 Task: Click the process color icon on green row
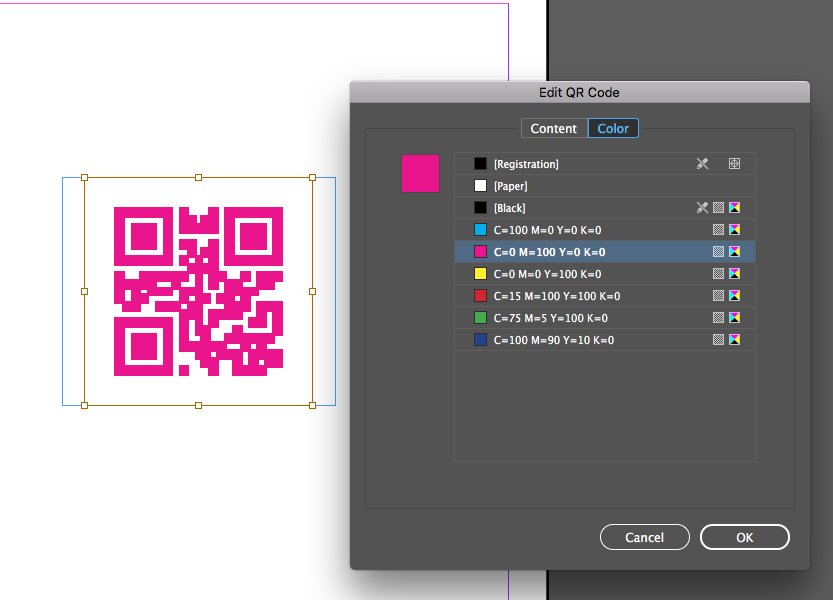pos(718,318)
